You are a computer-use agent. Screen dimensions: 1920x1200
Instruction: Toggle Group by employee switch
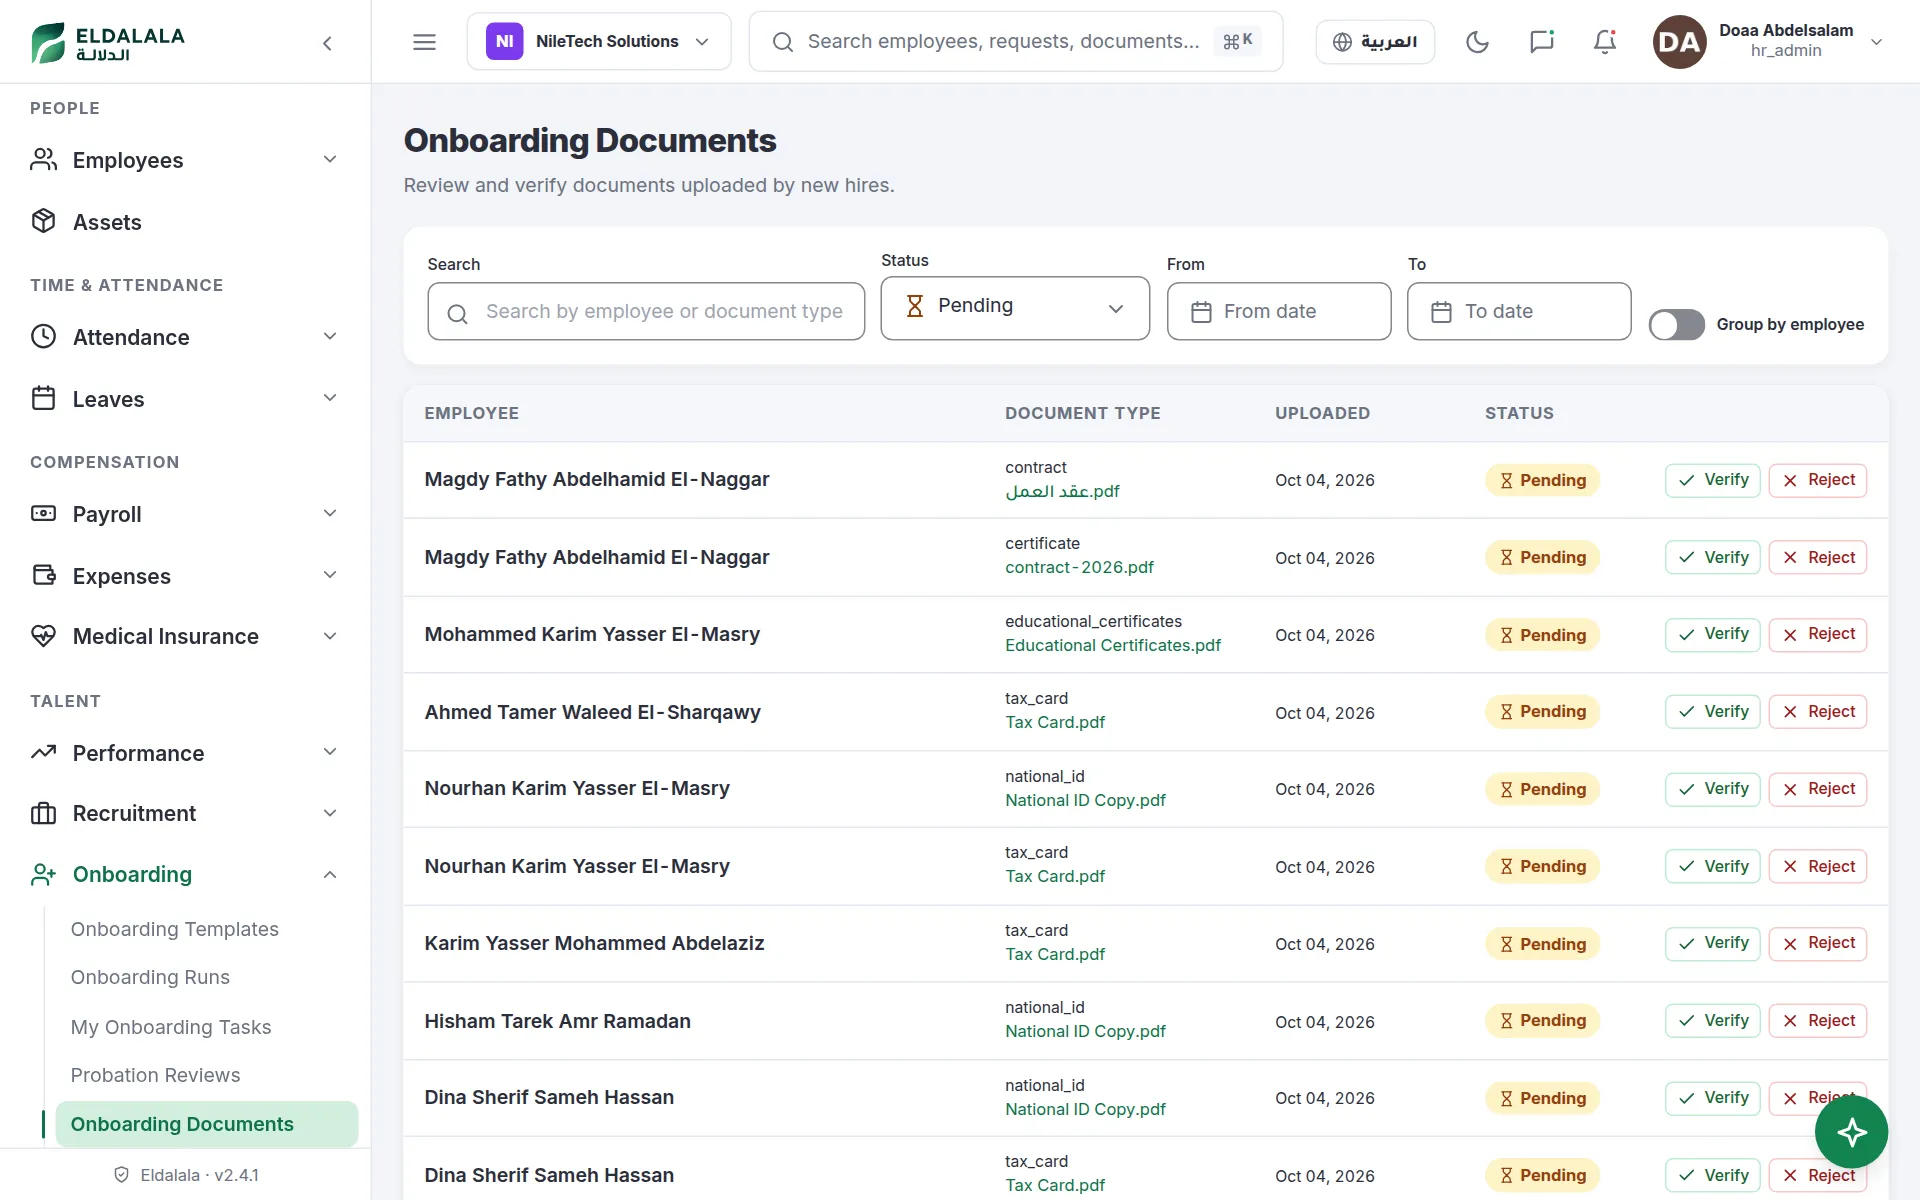[1676, 324]
